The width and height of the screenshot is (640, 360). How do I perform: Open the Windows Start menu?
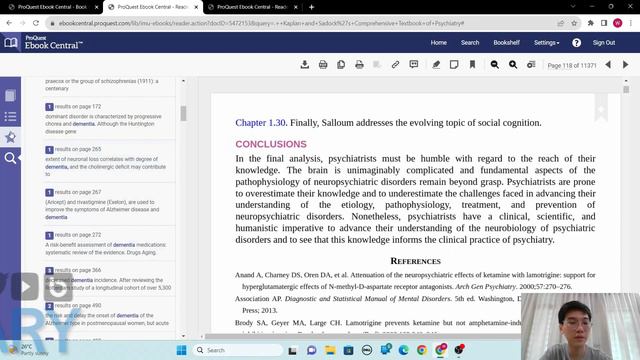[182, 350]
